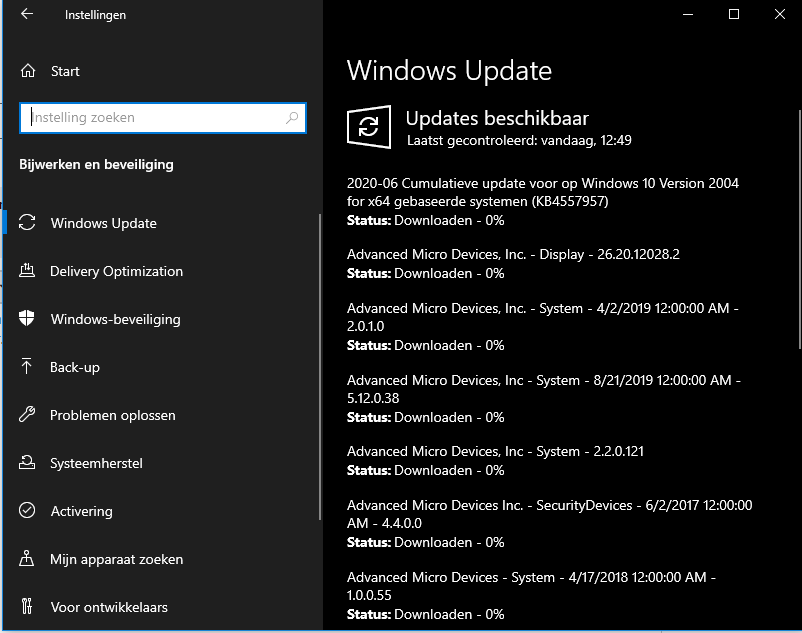Maximize the Instellingen window

point(733,14)
